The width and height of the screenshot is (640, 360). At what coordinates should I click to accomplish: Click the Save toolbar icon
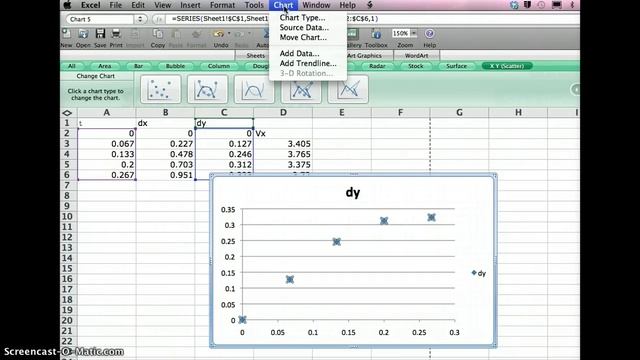click(x=100, y=34)
